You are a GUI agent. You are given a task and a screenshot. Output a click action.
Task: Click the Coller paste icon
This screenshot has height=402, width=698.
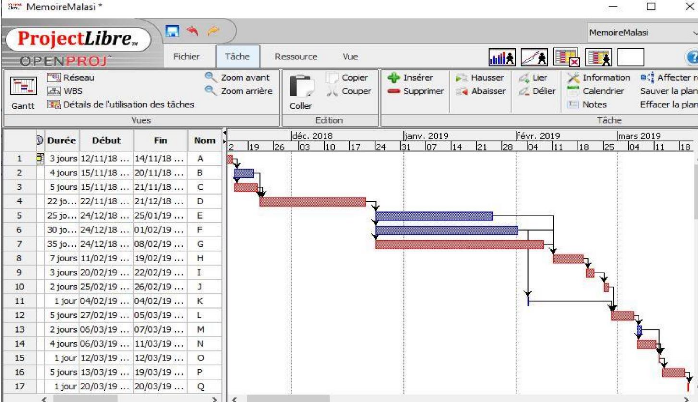pos(301,86)
